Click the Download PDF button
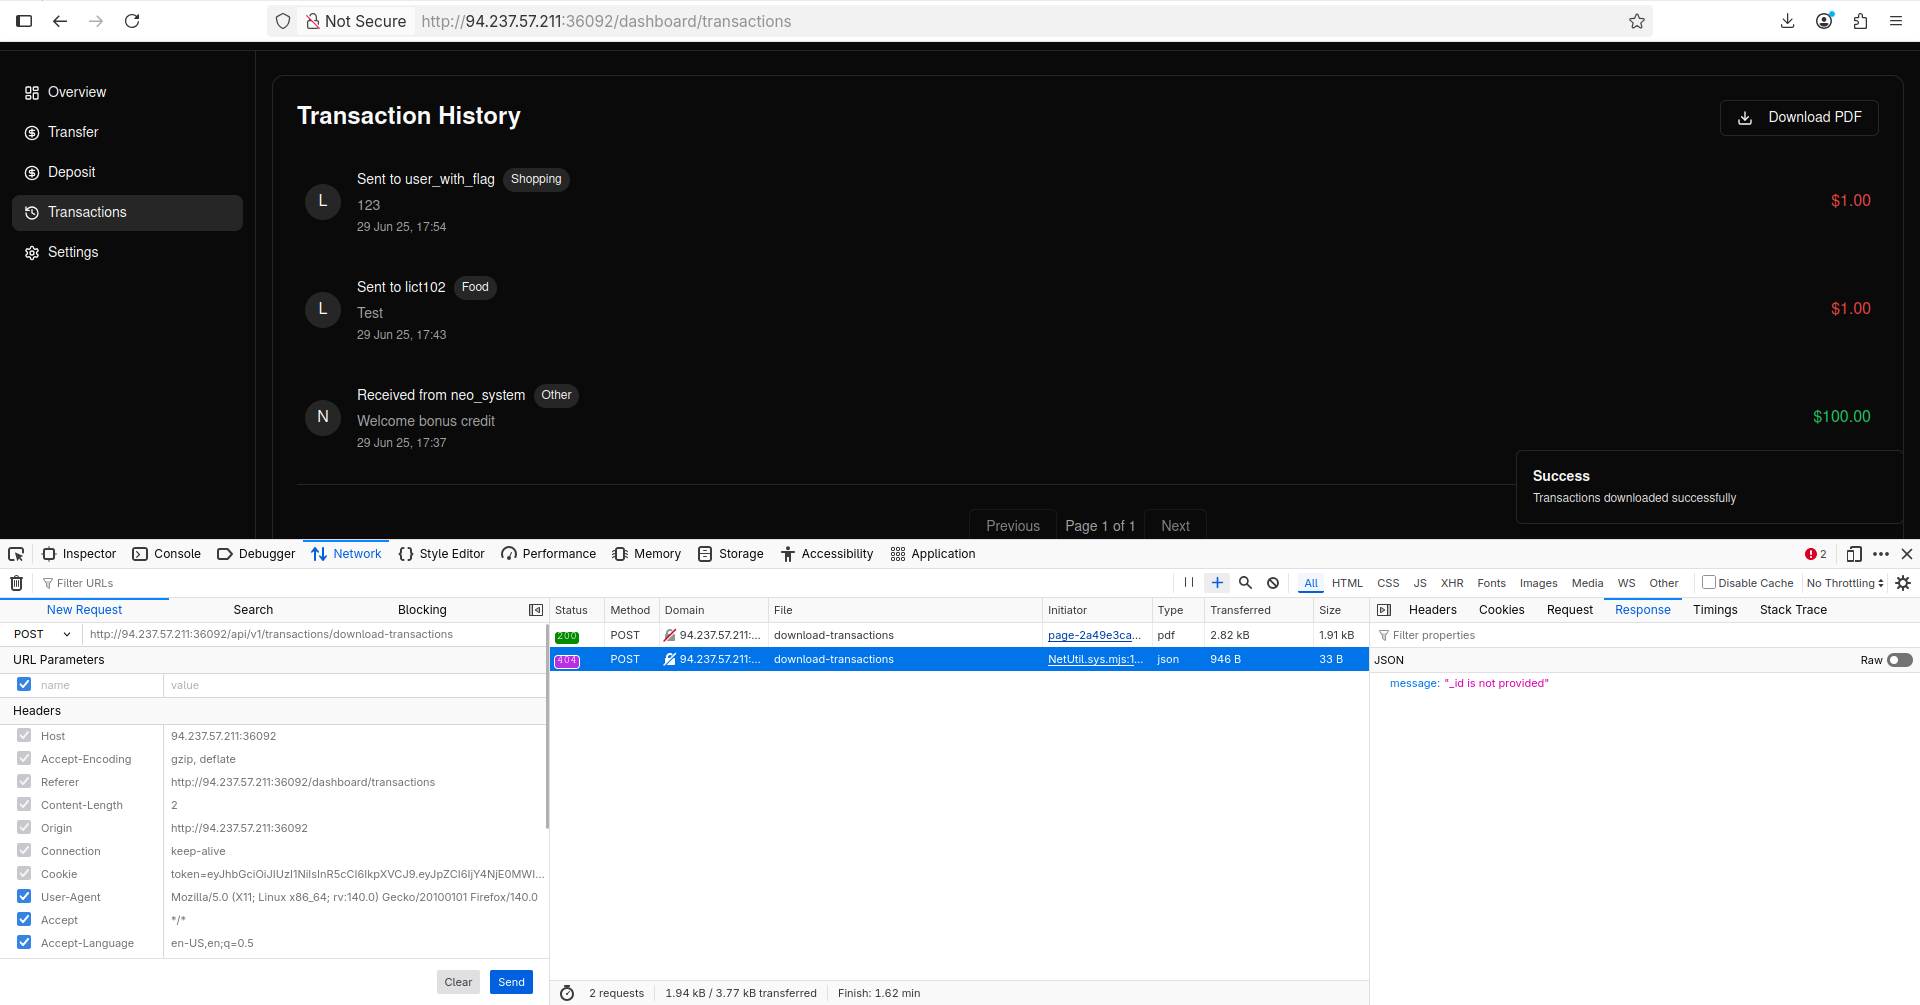The height and width of the screenshot is (1005, 1920). 1799,117
